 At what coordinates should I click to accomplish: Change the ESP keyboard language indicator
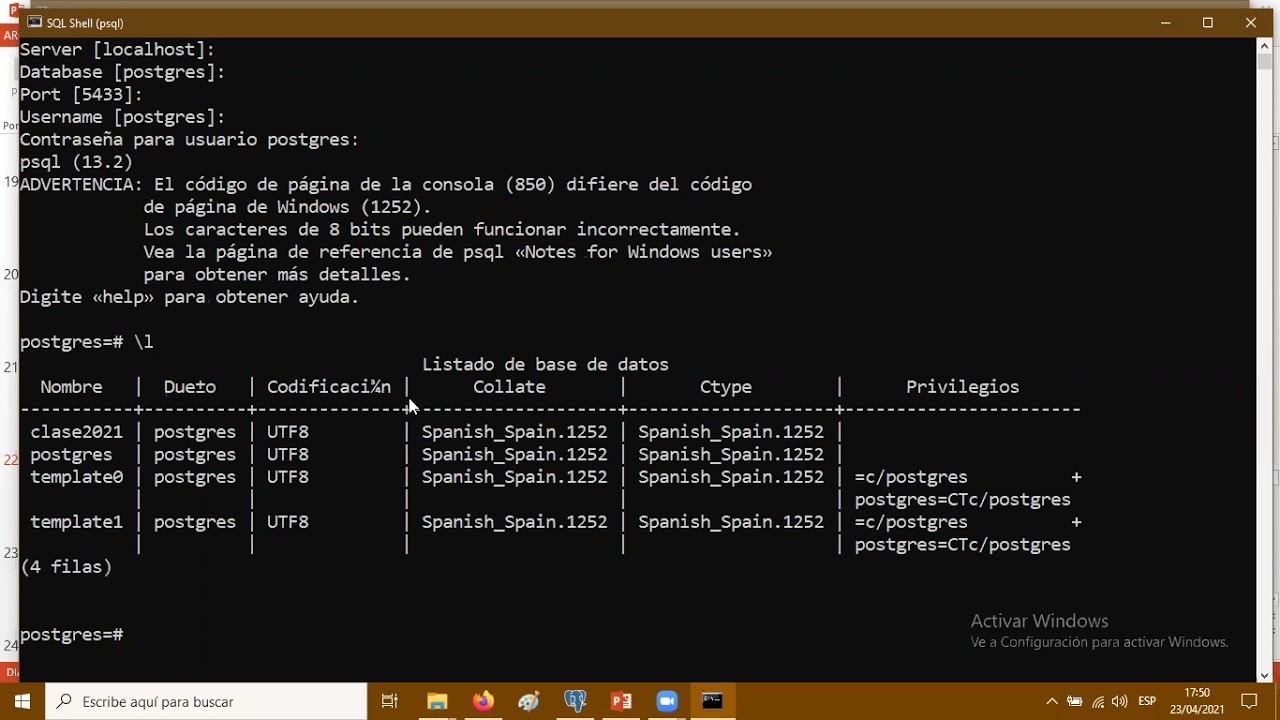click(x=1147, y=702)
